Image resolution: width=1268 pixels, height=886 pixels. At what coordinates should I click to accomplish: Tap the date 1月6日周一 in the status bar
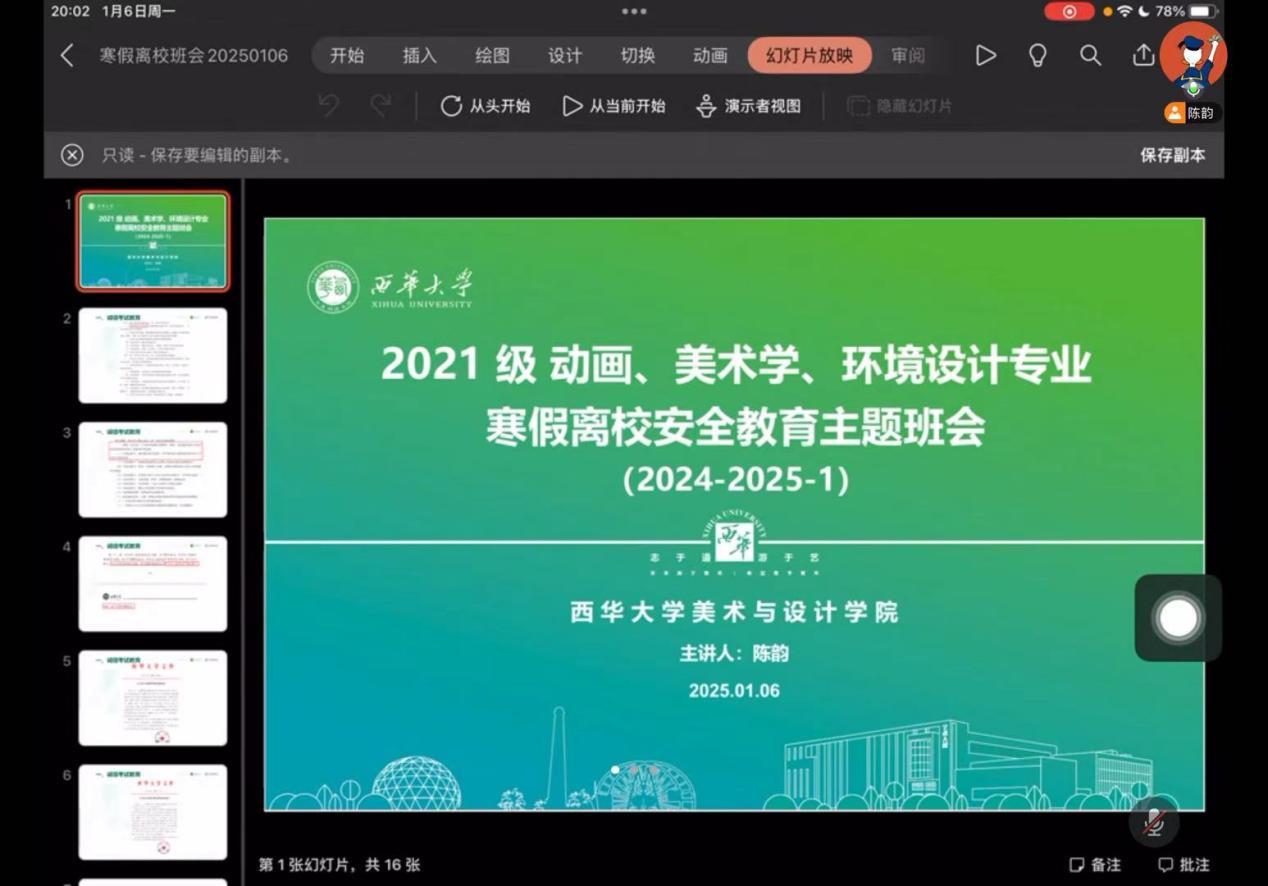click(139, 11)
